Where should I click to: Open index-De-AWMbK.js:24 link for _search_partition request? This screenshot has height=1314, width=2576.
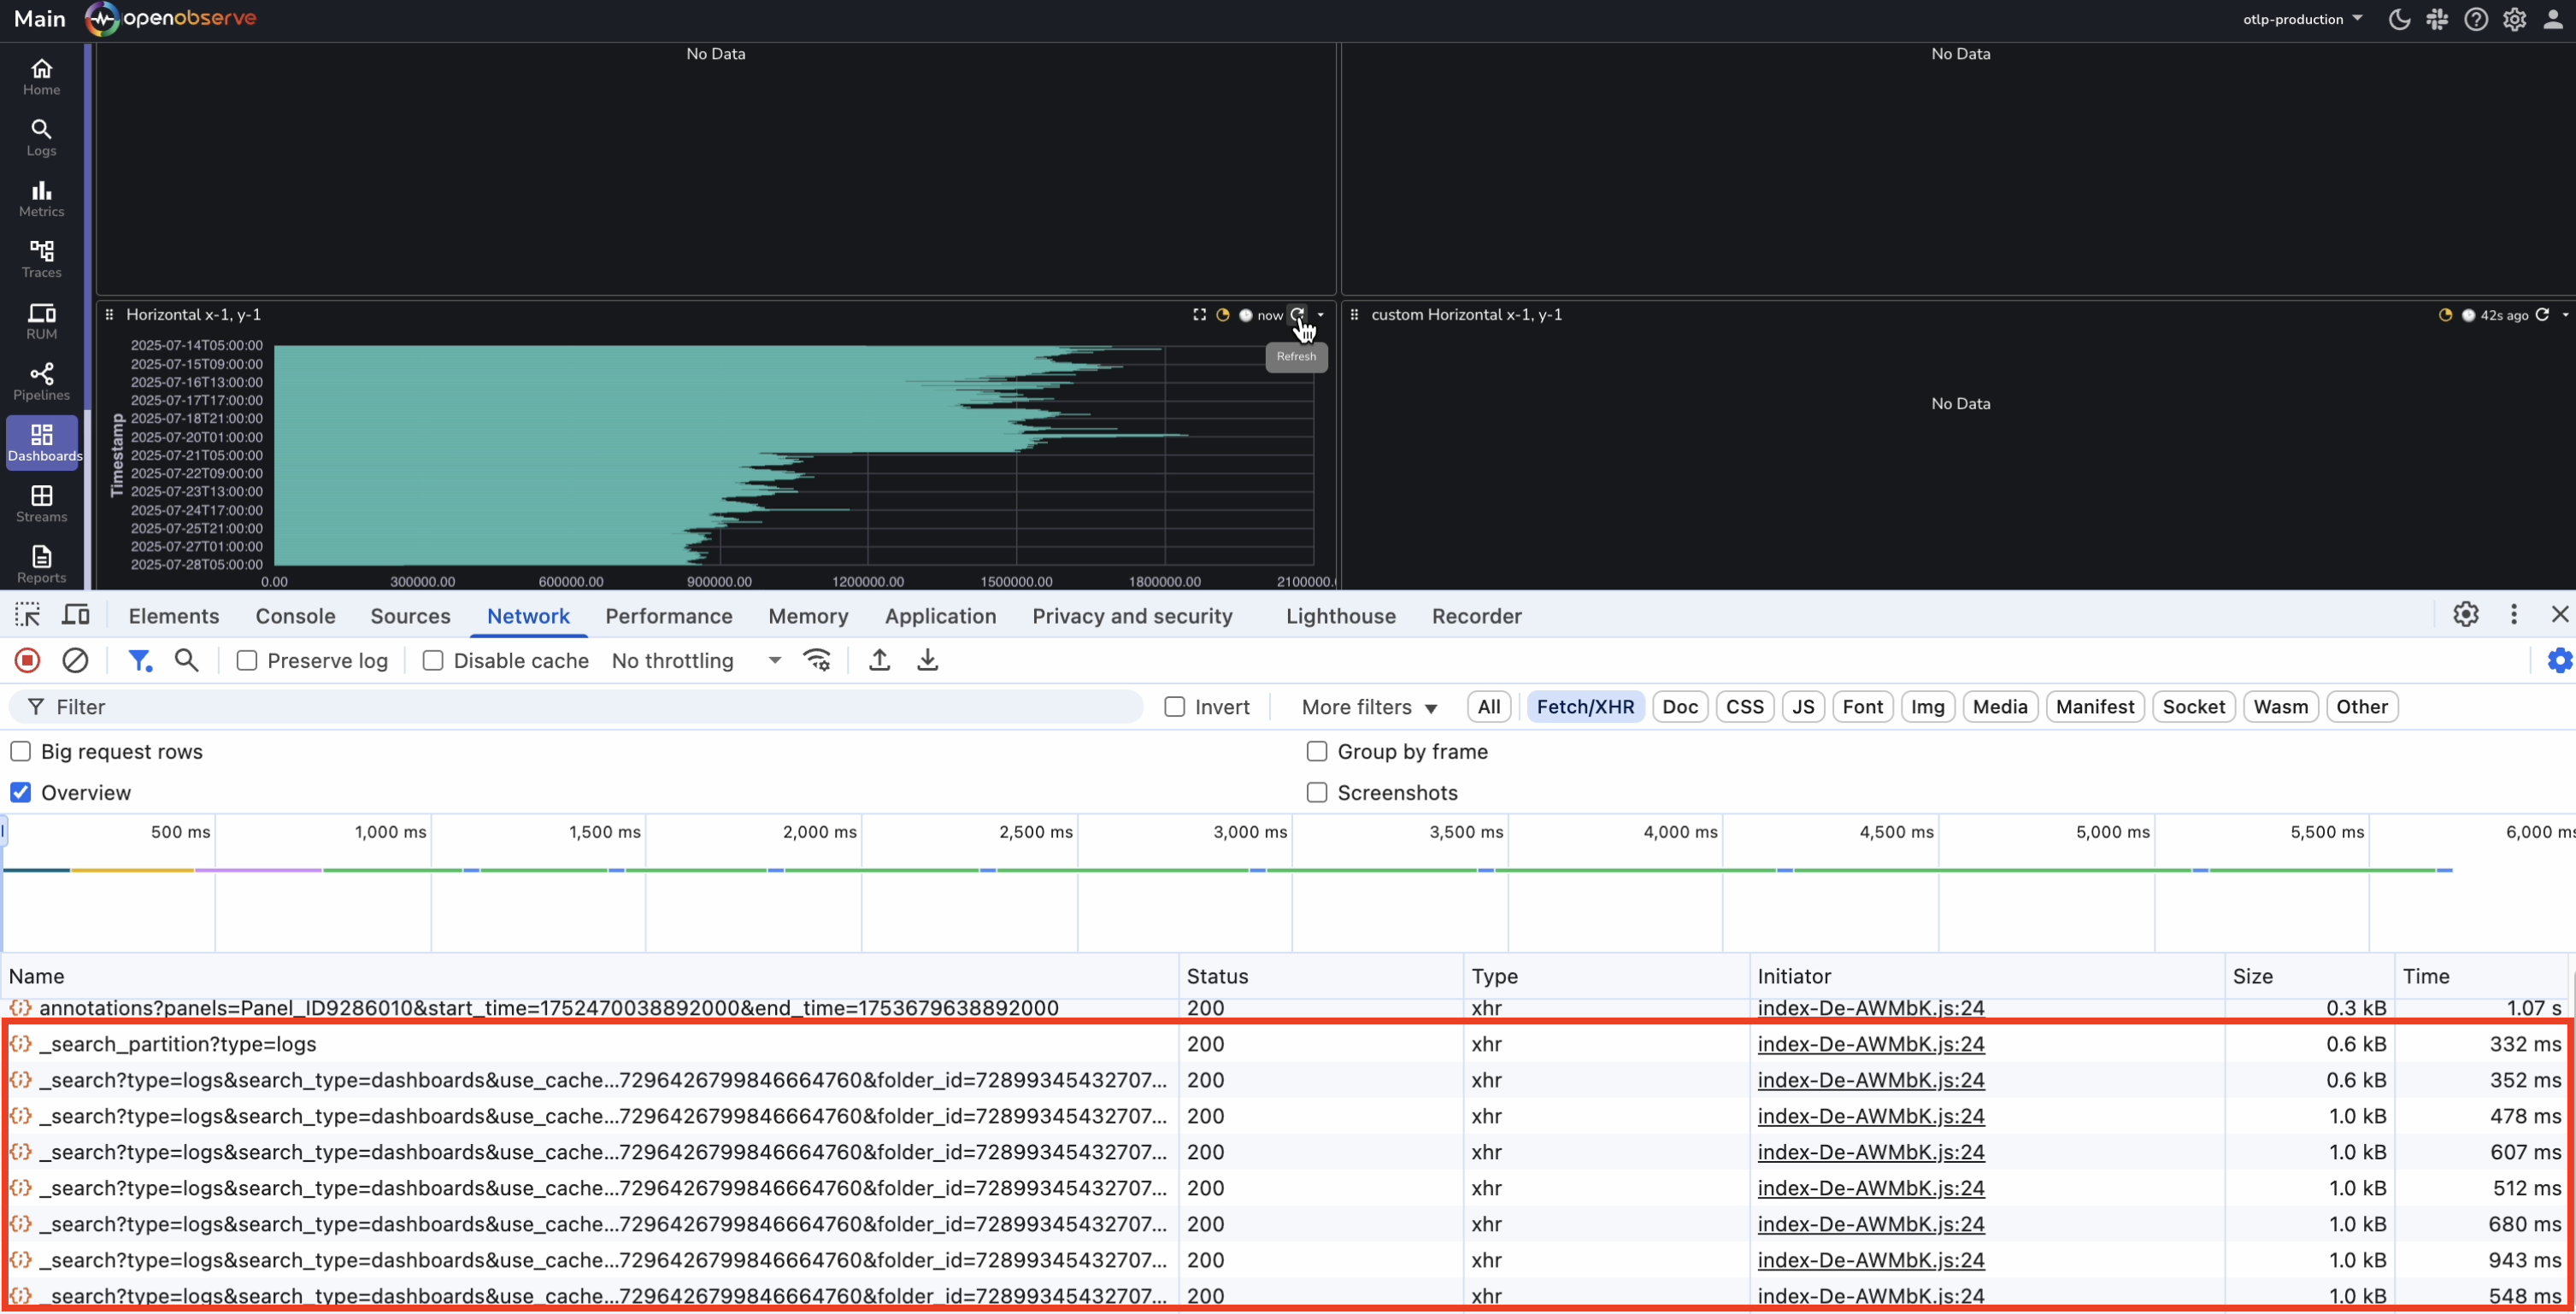[x=1870, y=1043]
